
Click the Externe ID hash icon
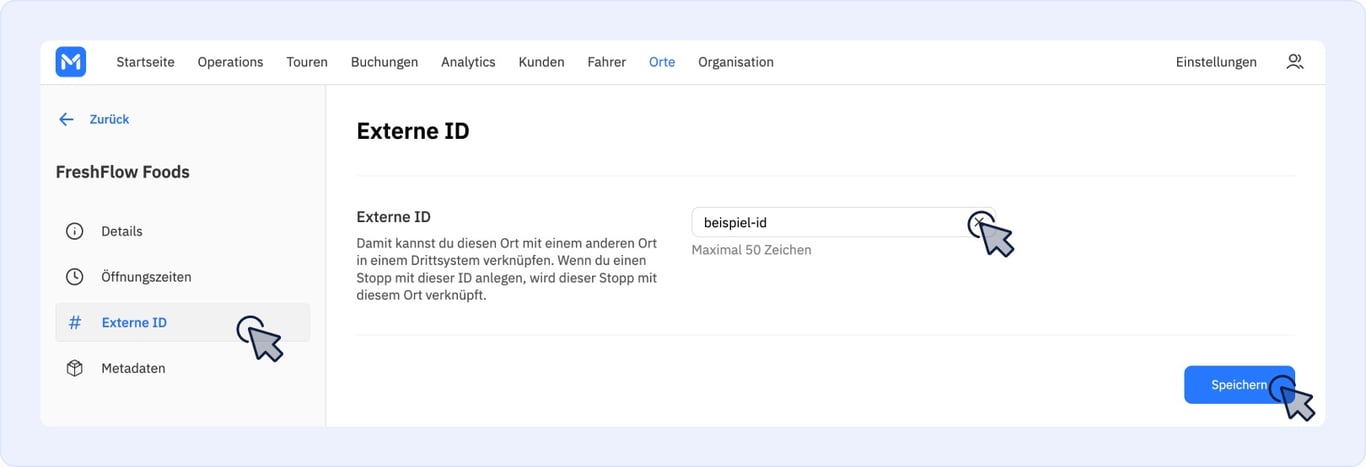(74, 323)
